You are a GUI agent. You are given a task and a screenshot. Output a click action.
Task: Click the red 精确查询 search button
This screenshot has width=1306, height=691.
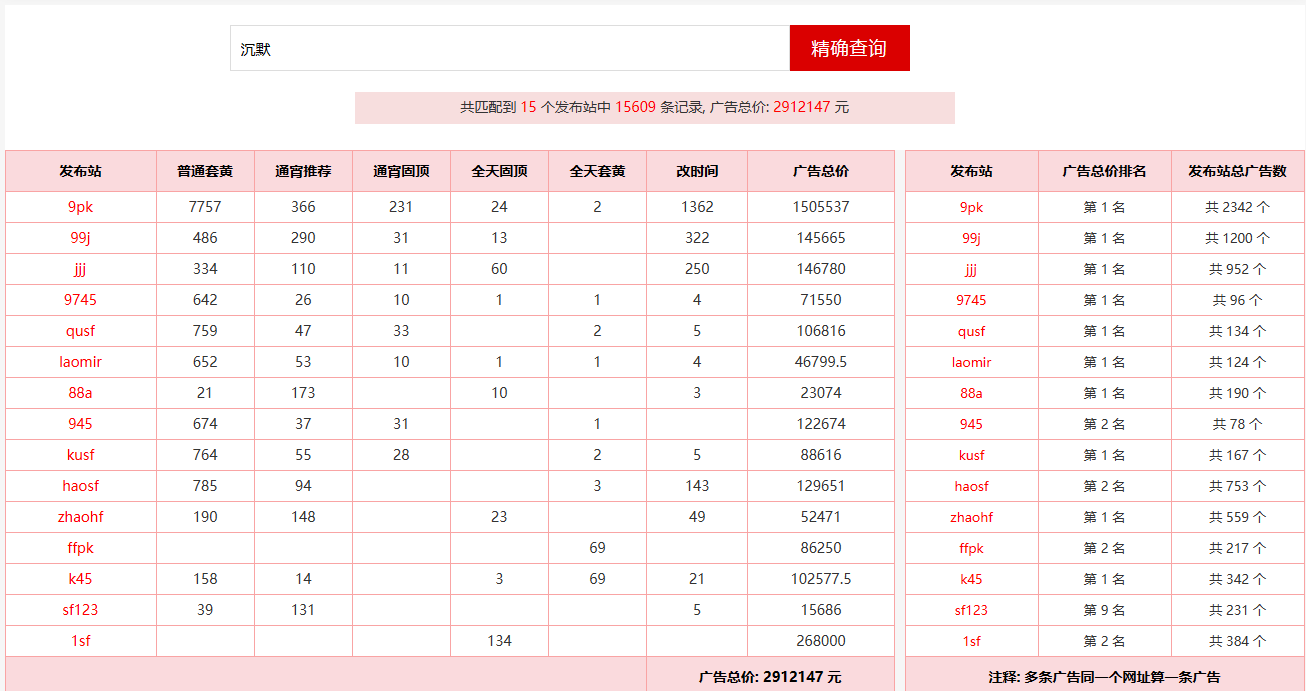[849, 48]
